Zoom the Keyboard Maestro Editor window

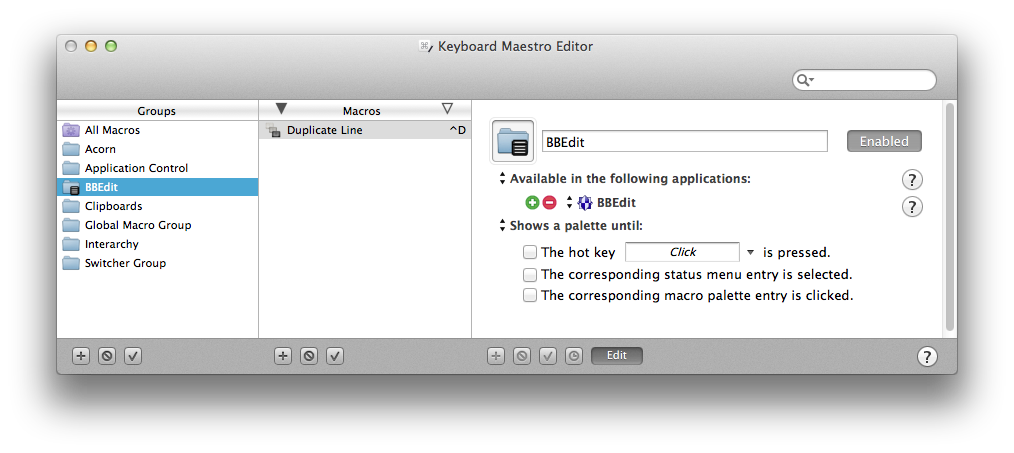click(x=111, y=46)
